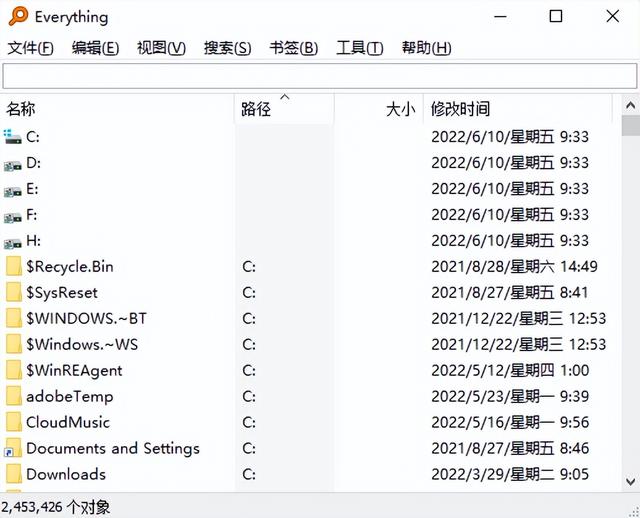Open the 搜索(S) menu
The width and height of the screenshot is (640, 518).
click(227, 48)
